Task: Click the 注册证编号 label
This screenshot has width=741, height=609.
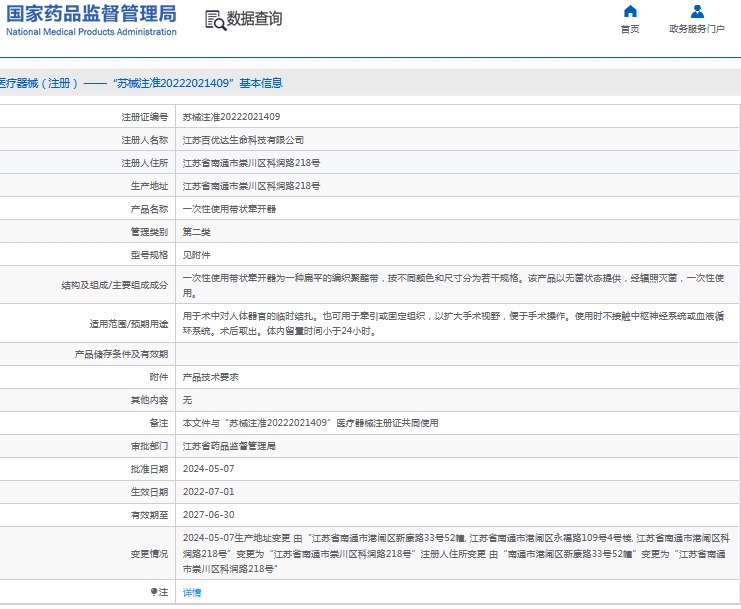Action: [145, 117]
